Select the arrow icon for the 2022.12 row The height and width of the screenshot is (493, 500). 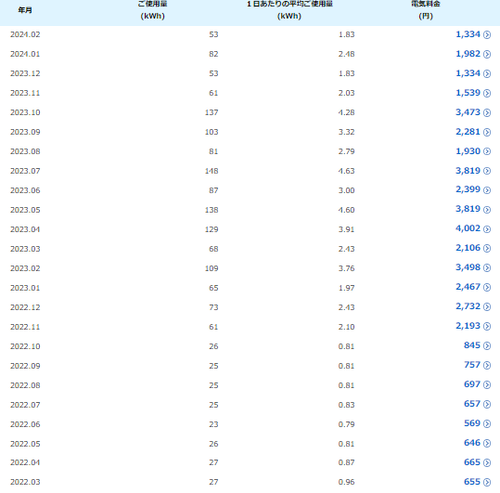click(487, 307)
